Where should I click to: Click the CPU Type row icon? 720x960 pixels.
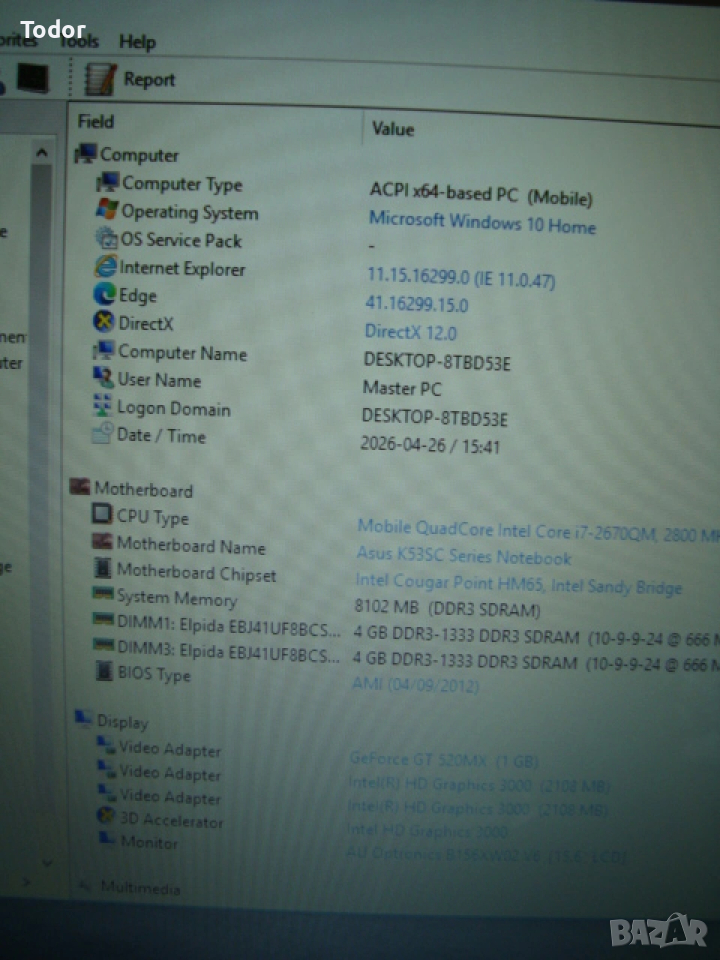pos(102,515)
